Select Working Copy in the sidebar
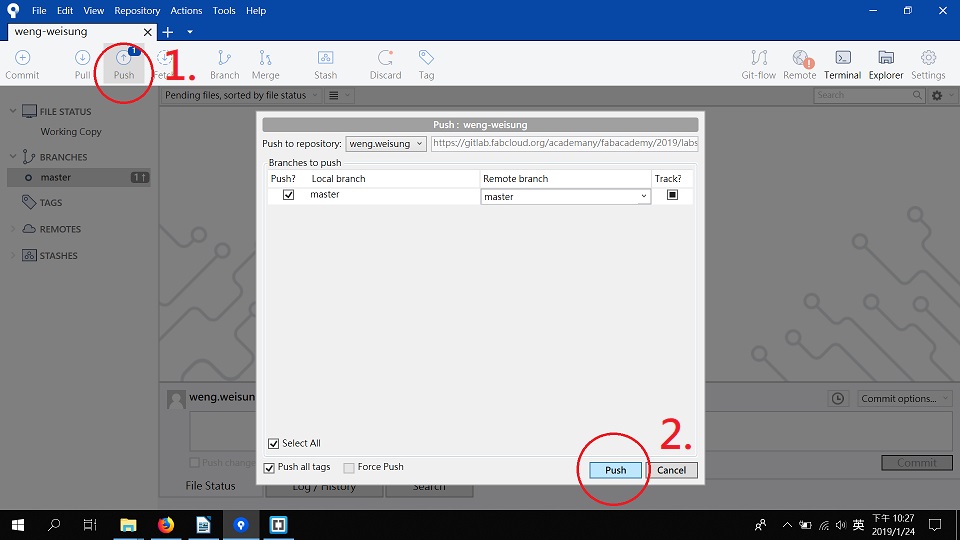The width and height of the screenshot is (960, 540). pos(71,132)
